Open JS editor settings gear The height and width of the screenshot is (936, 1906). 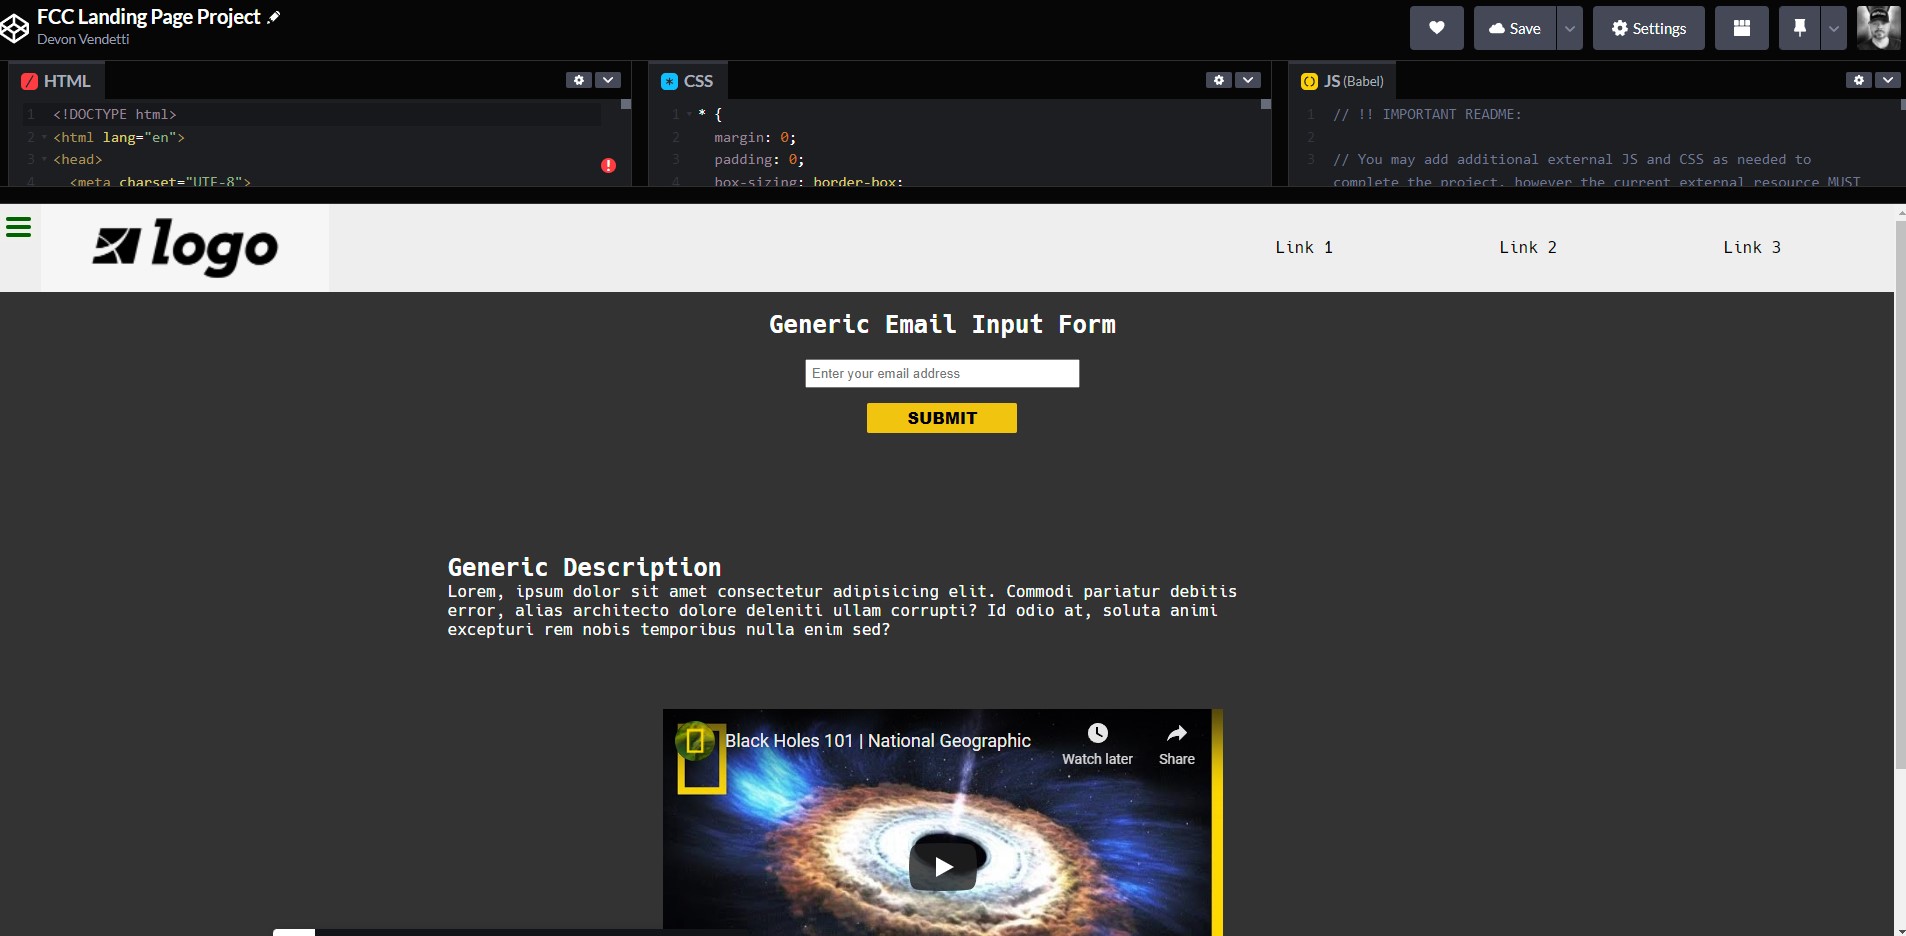(x=1858, y=80)
